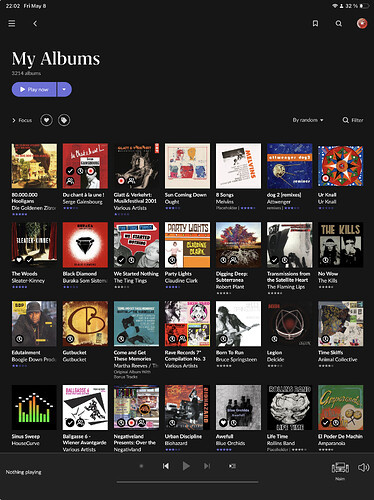Skip to next track

pos(207,466)
